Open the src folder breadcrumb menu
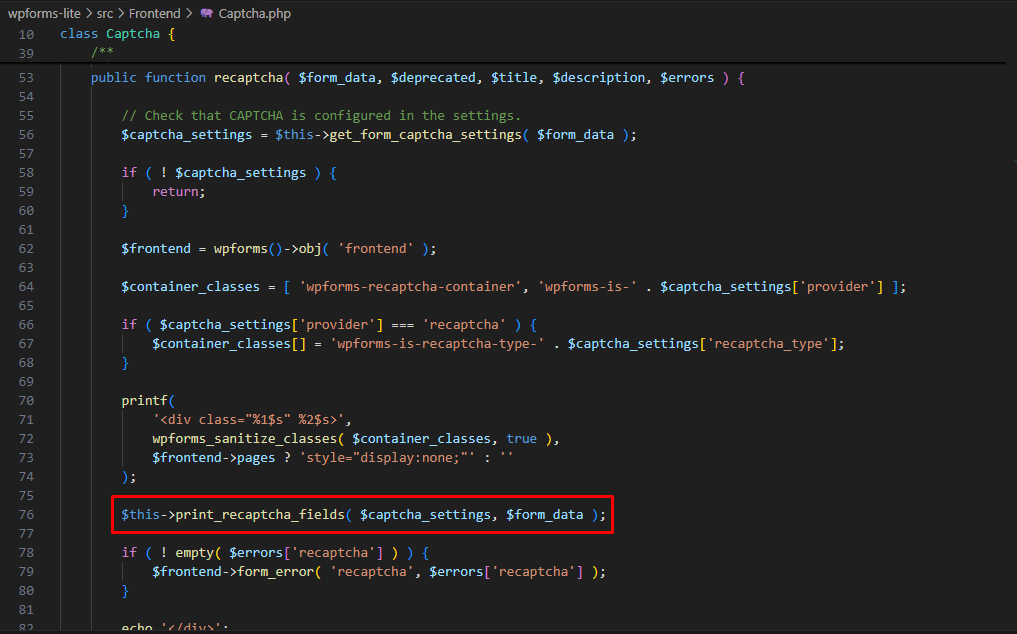 coord(104,13)
